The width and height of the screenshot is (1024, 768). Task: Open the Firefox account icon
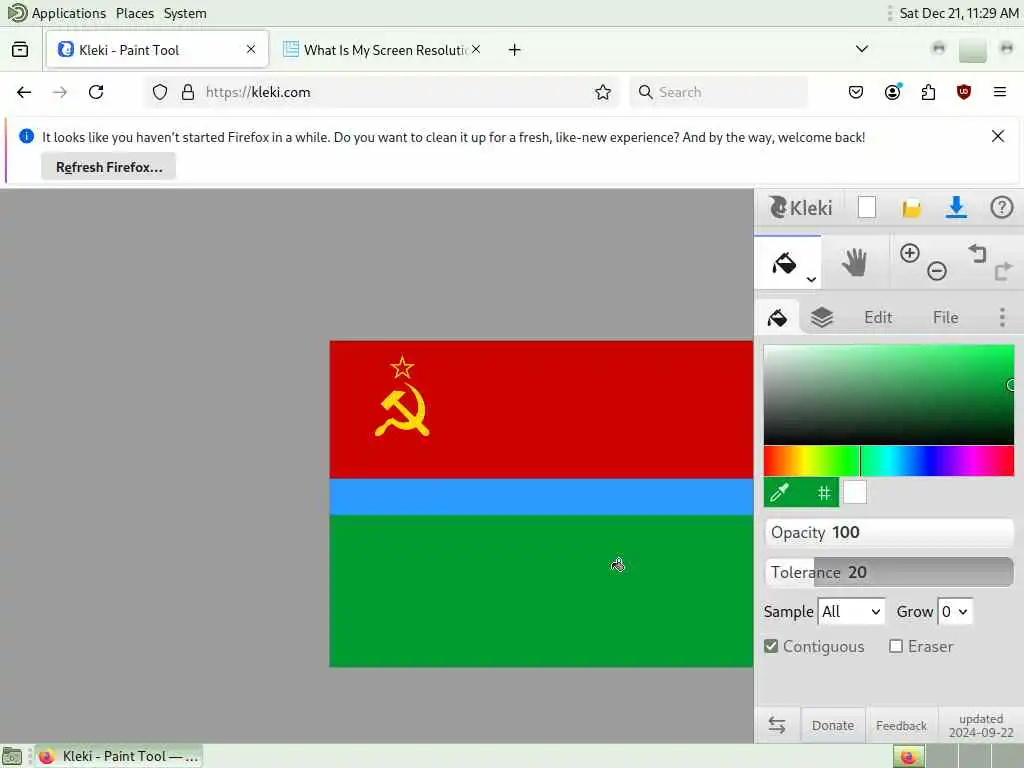(892, 92)
